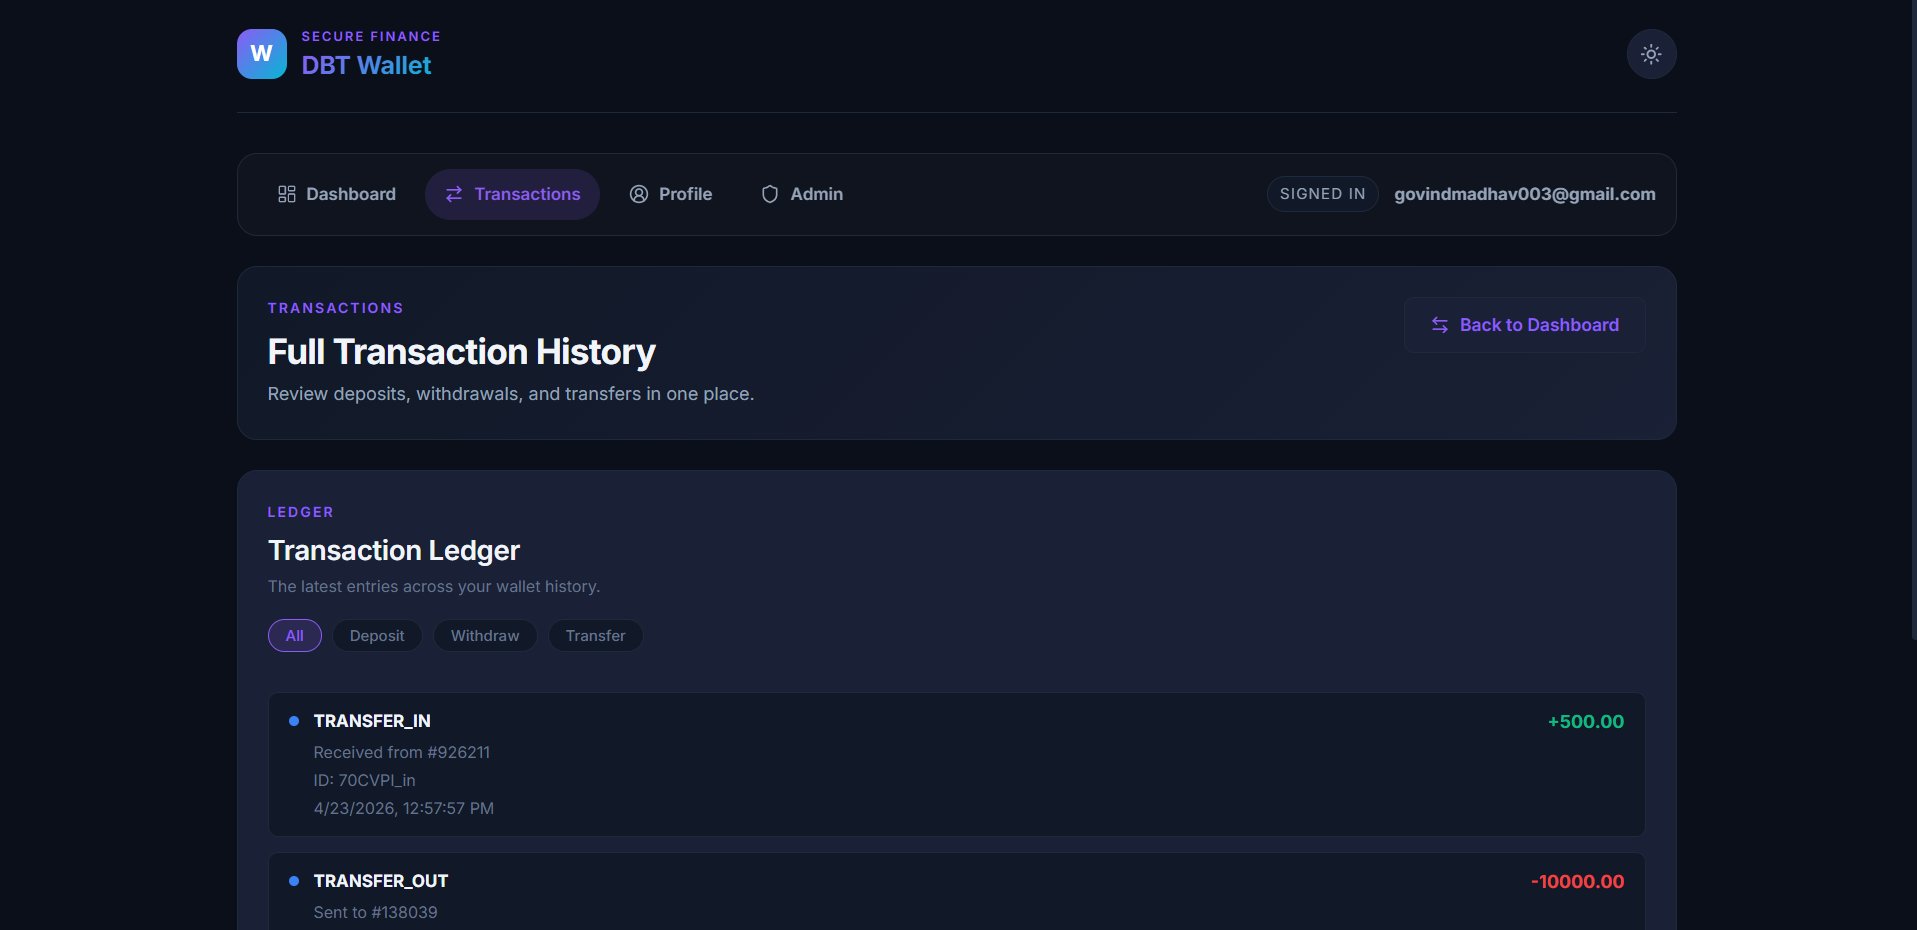Click the TRANSFER_OUT entry title
1917x930 pixels.
381,881
